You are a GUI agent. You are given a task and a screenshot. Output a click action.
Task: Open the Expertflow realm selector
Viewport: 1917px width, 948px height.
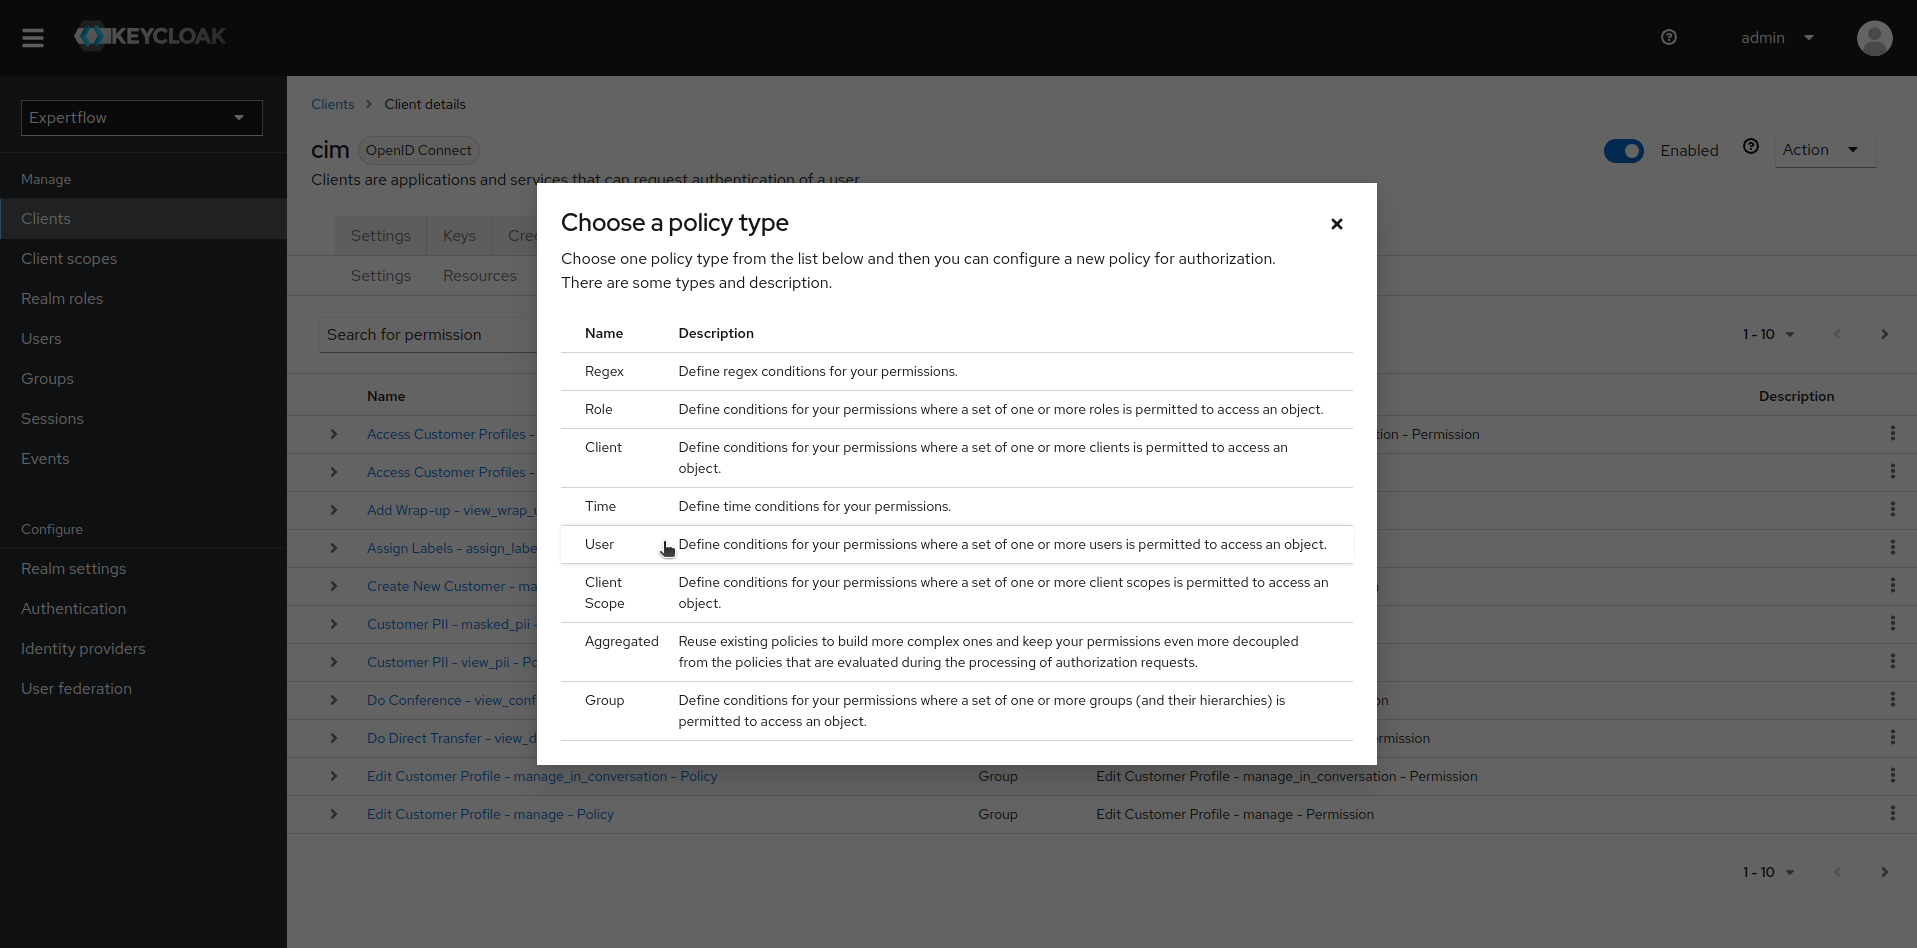(140, 117)
